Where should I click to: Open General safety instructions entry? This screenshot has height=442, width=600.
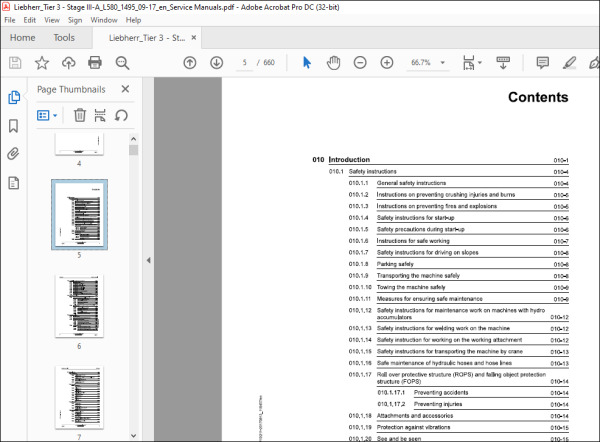[458, 183]
